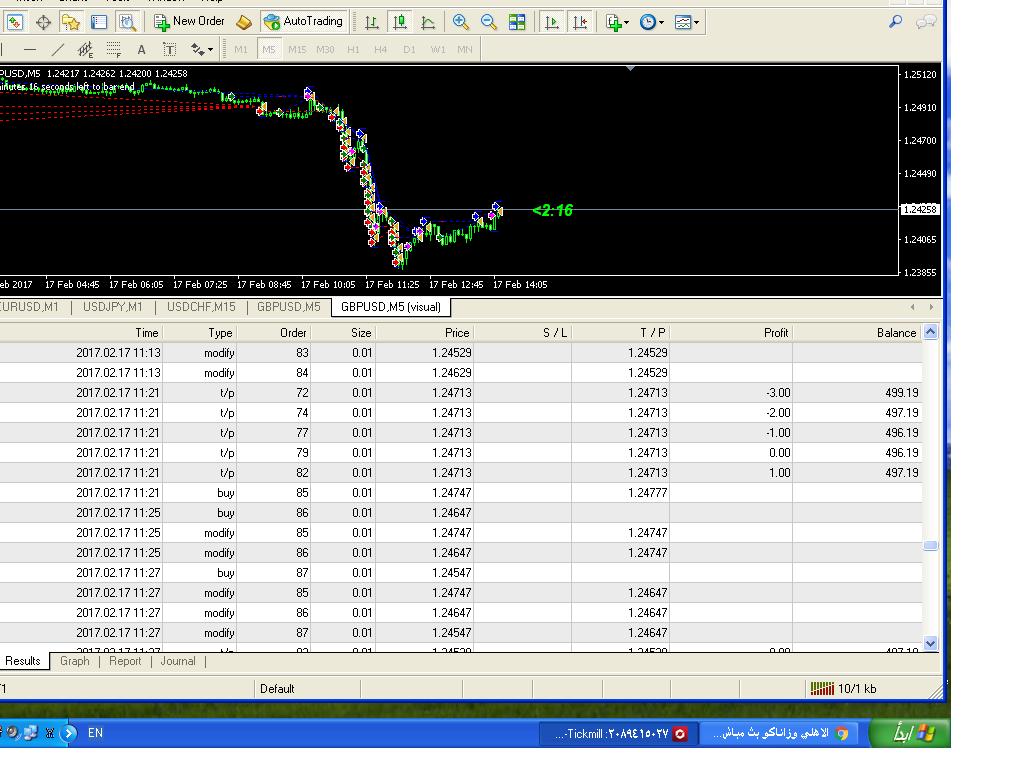1024x768 pixels.
Task: Click the results scrollbar thumb
Action: (x=931, y=545)
